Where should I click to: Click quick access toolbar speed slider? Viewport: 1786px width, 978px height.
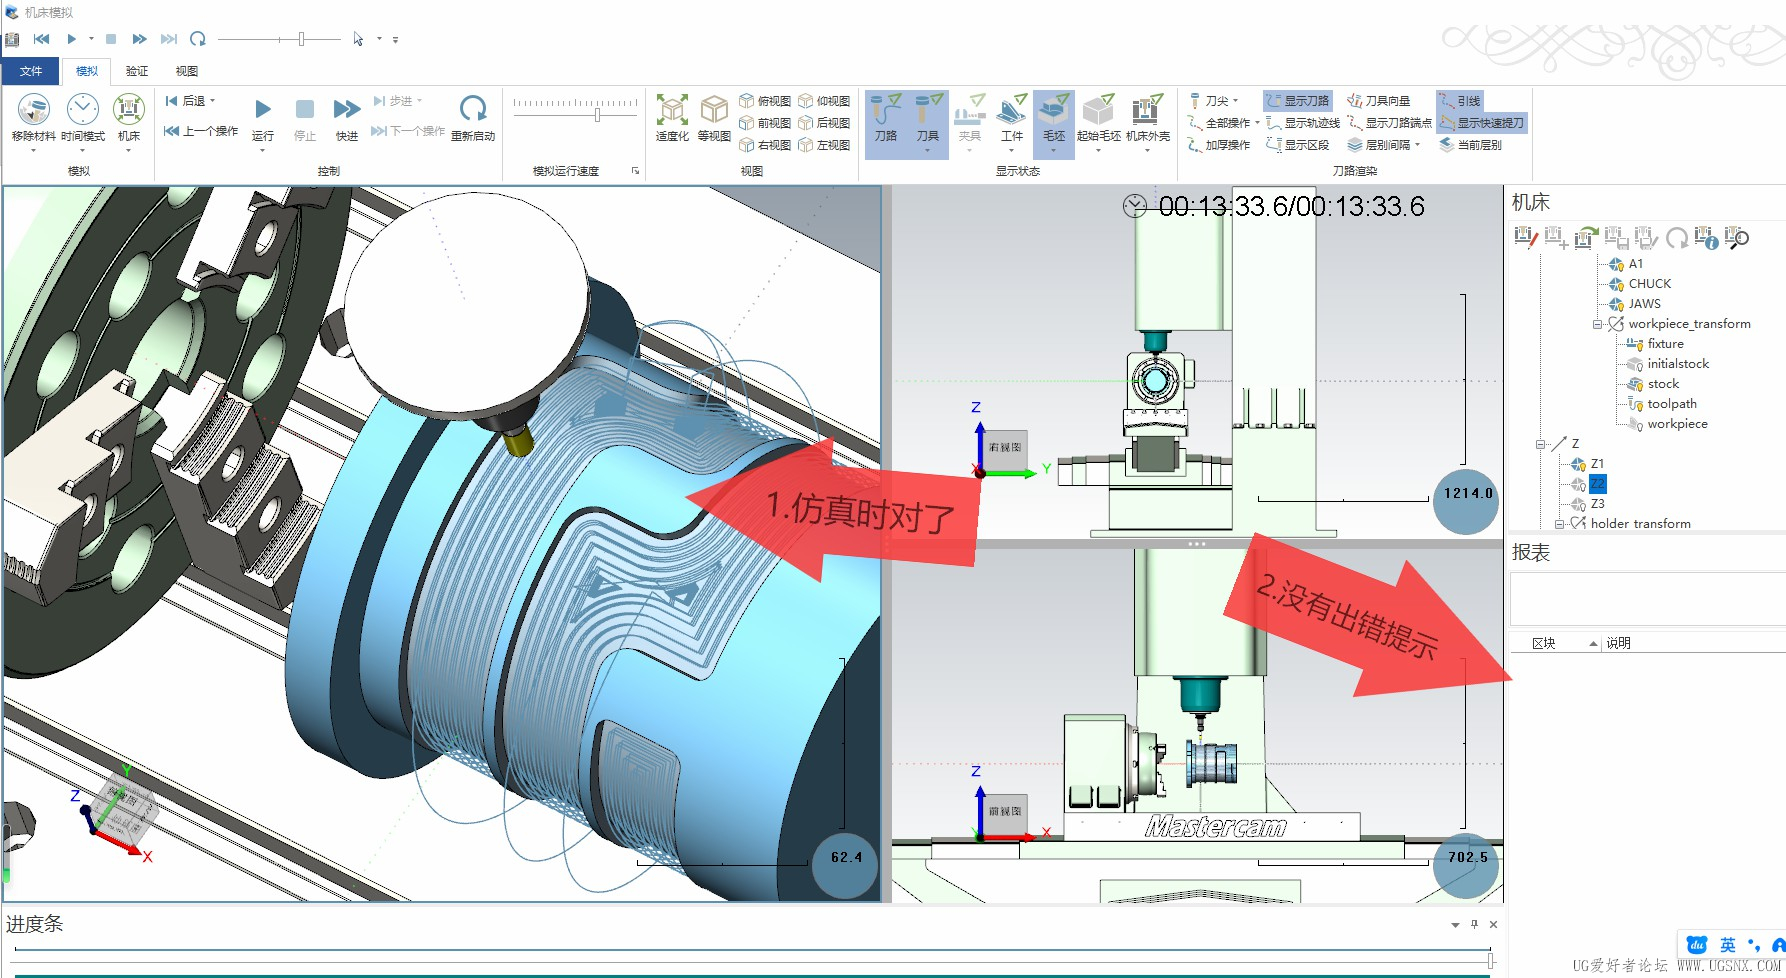pyautogui.click(x=301, y=39)
